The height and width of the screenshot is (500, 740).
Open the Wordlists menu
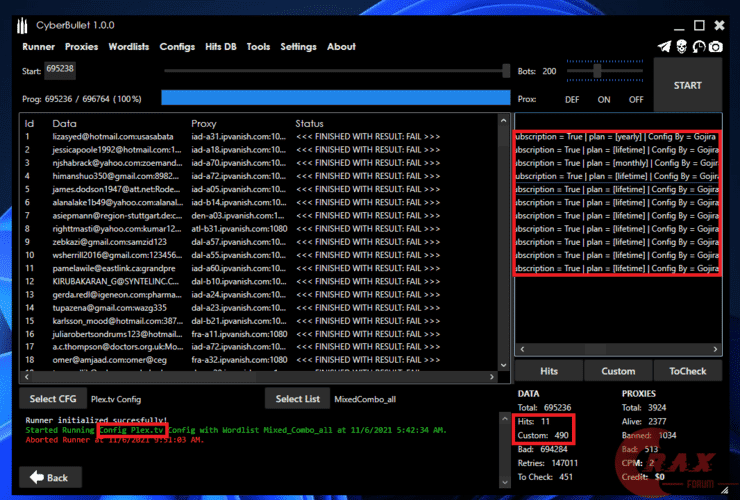pos(129,47)
